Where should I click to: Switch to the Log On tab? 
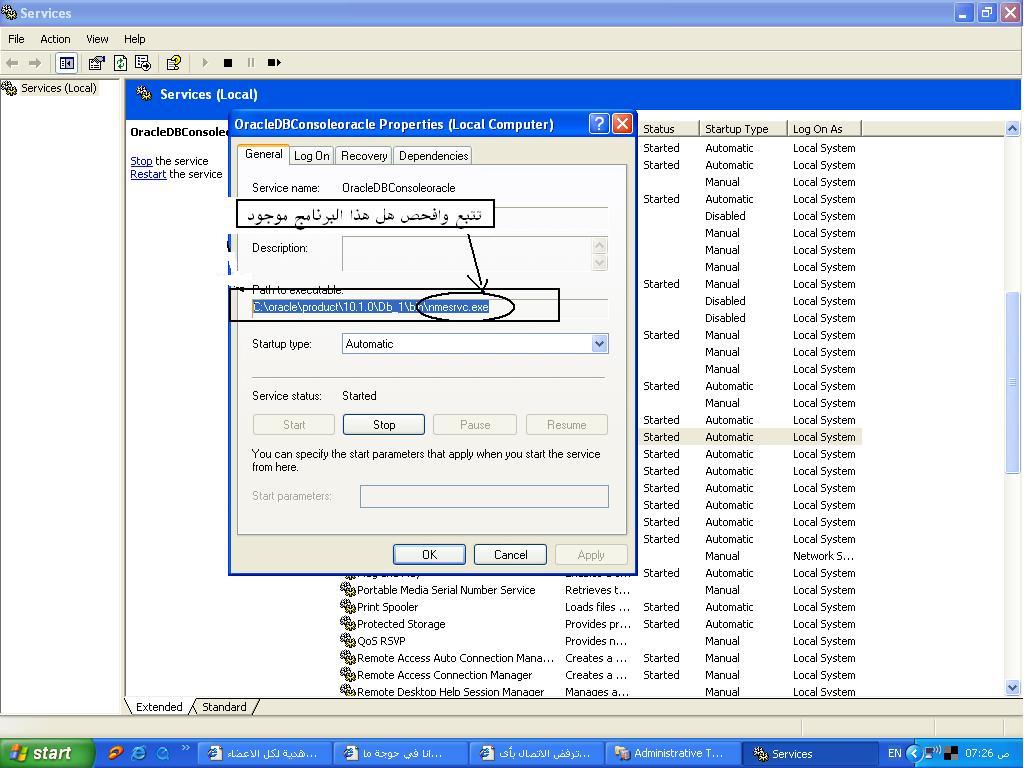click(x=311, y=156)
